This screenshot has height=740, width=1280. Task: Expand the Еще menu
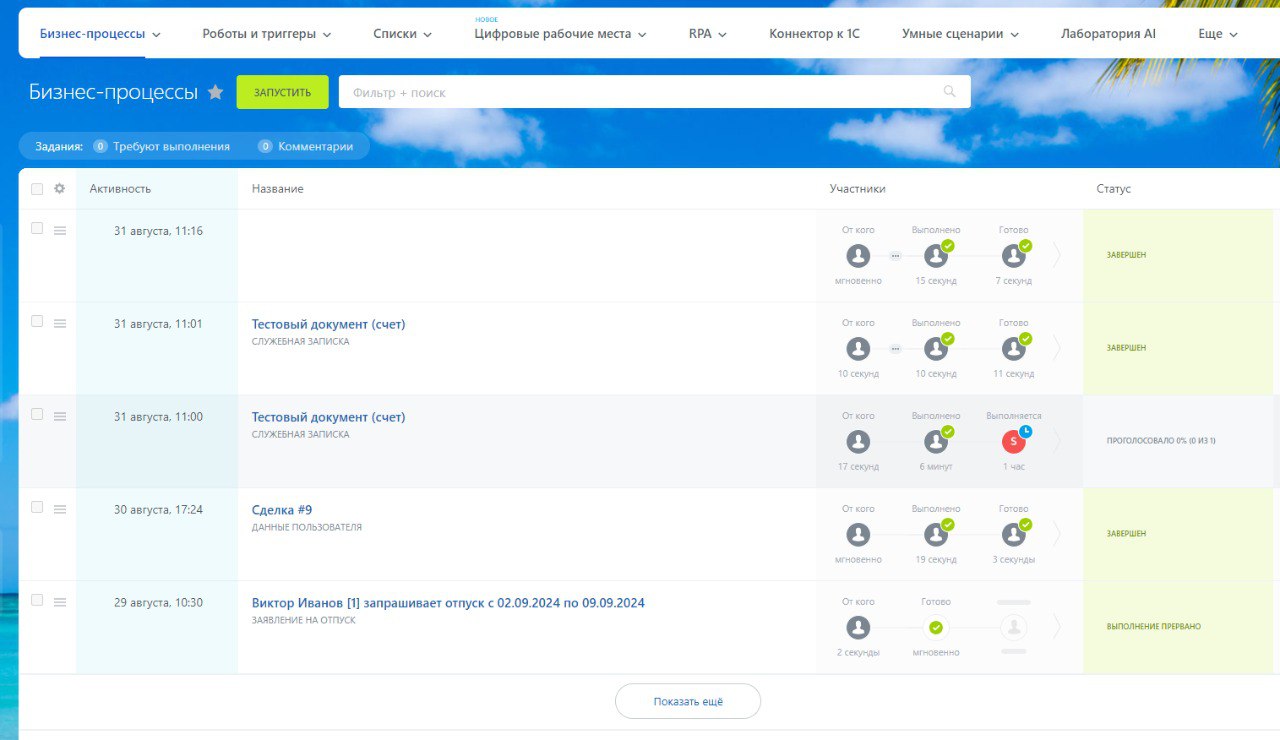1218,33
